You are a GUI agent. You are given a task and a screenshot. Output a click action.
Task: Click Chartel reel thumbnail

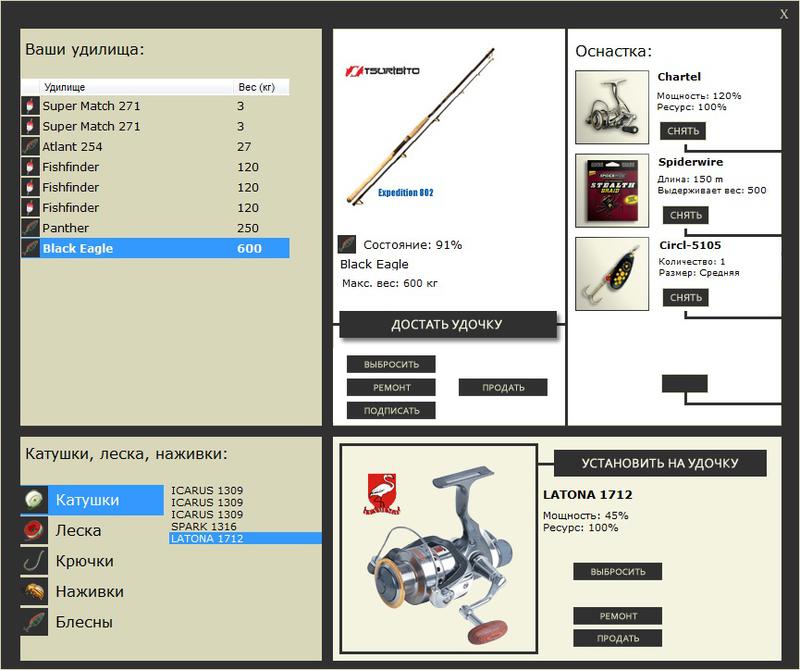pyautogui.click(x=612, y=107)
